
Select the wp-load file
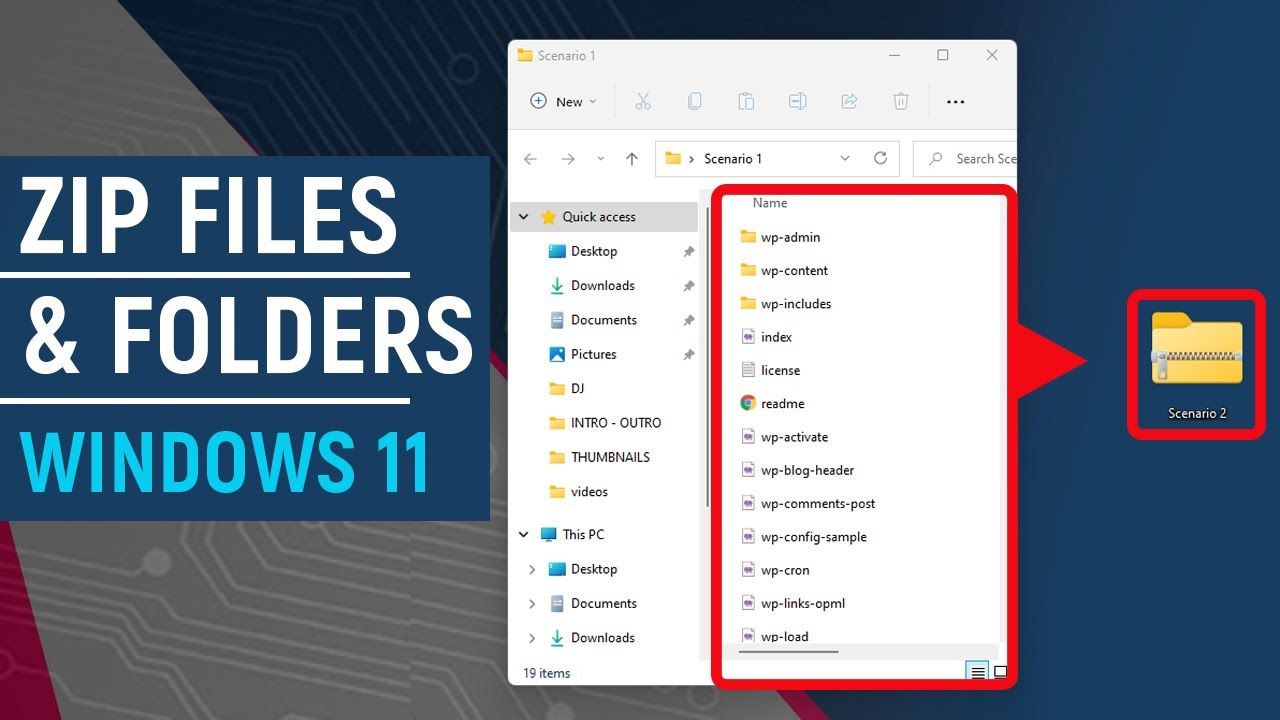774,635
